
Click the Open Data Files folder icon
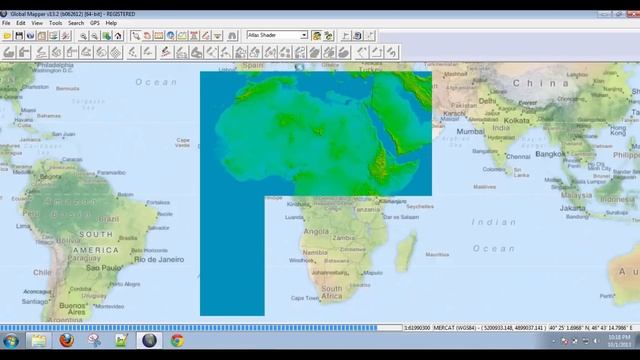pos(7,36)
